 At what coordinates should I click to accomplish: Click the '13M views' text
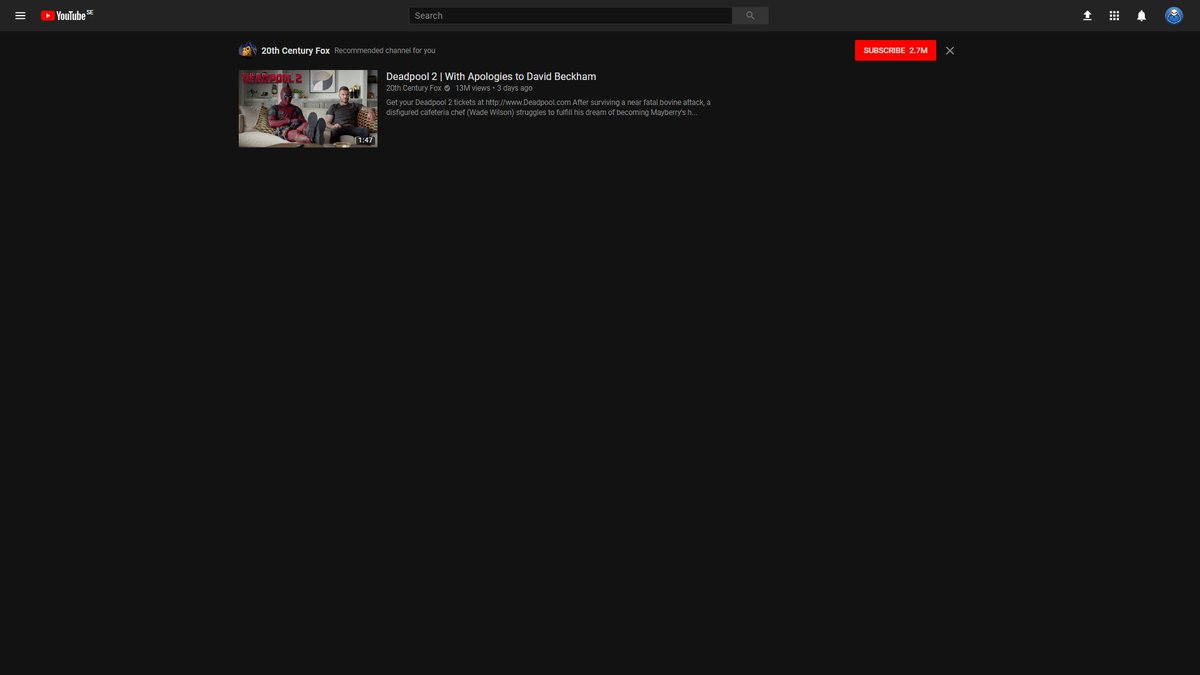pos(473,88)
